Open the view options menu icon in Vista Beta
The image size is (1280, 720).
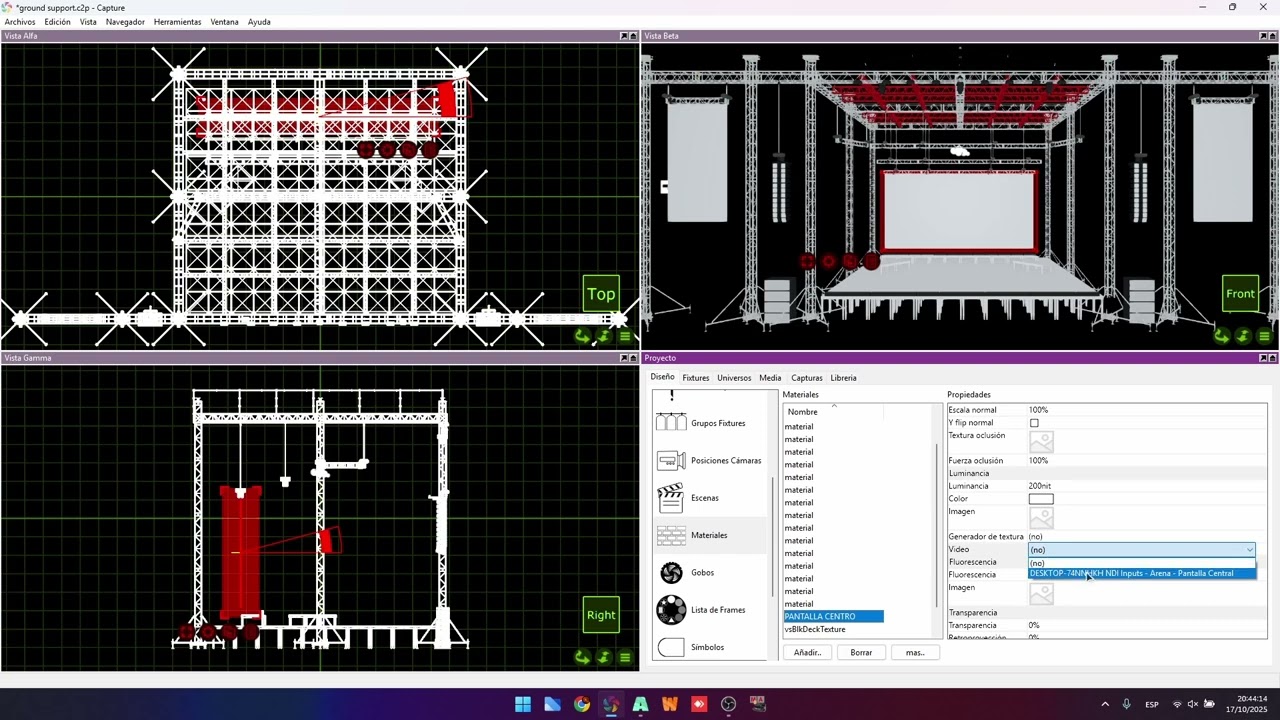tap(1264, 337)
